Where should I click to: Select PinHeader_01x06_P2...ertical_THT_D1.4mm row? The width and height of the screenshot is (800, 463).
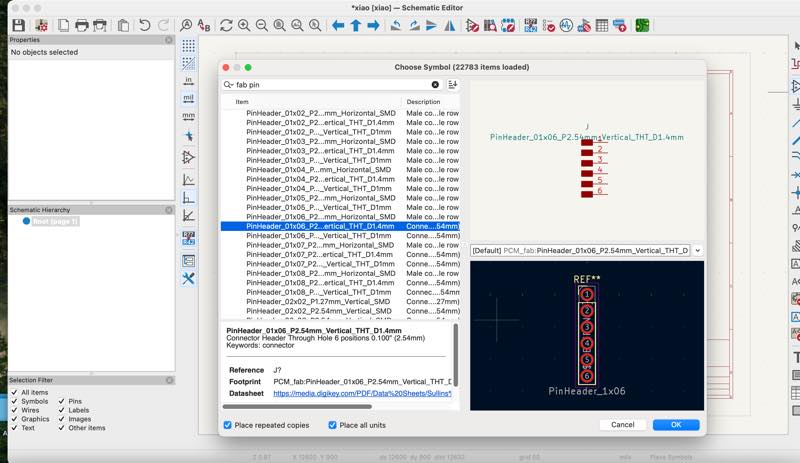(x=340, y=226)
